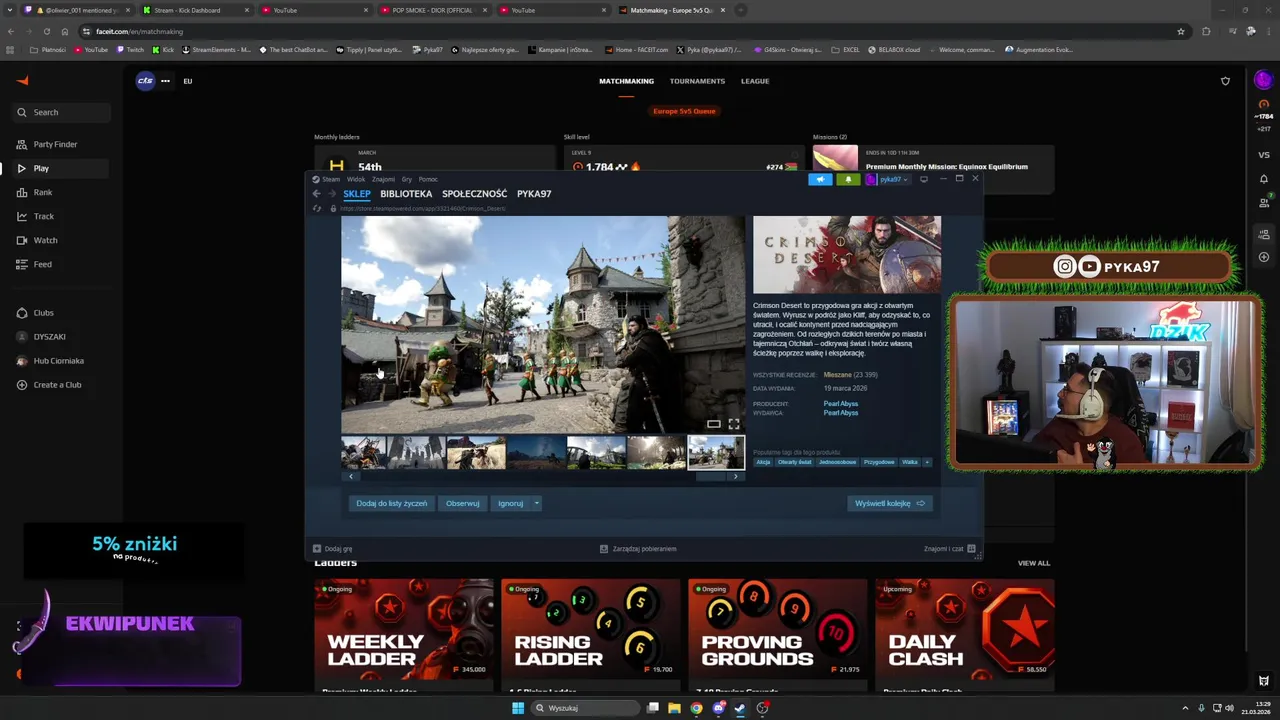Show hidden system tray icons chevron
The height and width of the screenshot is (720, 1280).
tap(1185, 708)
